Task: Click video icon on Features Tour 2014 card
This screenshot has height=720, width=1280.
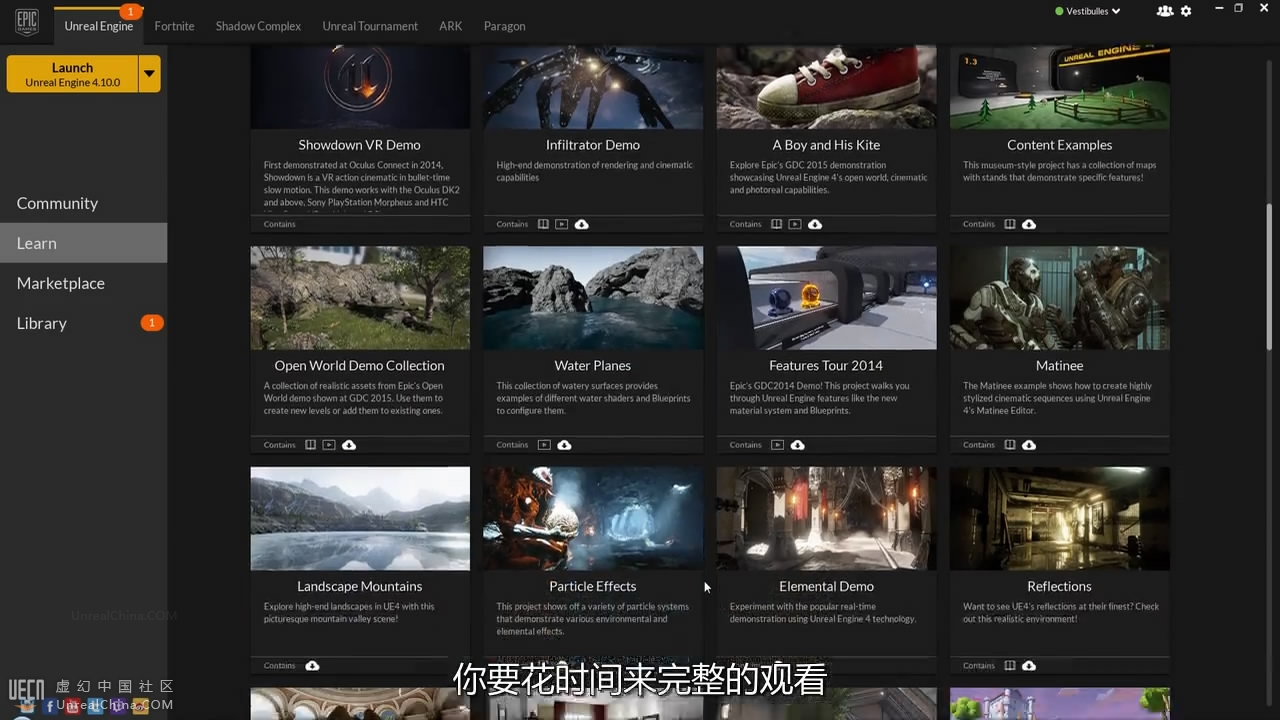Action: tap(777, 445)
